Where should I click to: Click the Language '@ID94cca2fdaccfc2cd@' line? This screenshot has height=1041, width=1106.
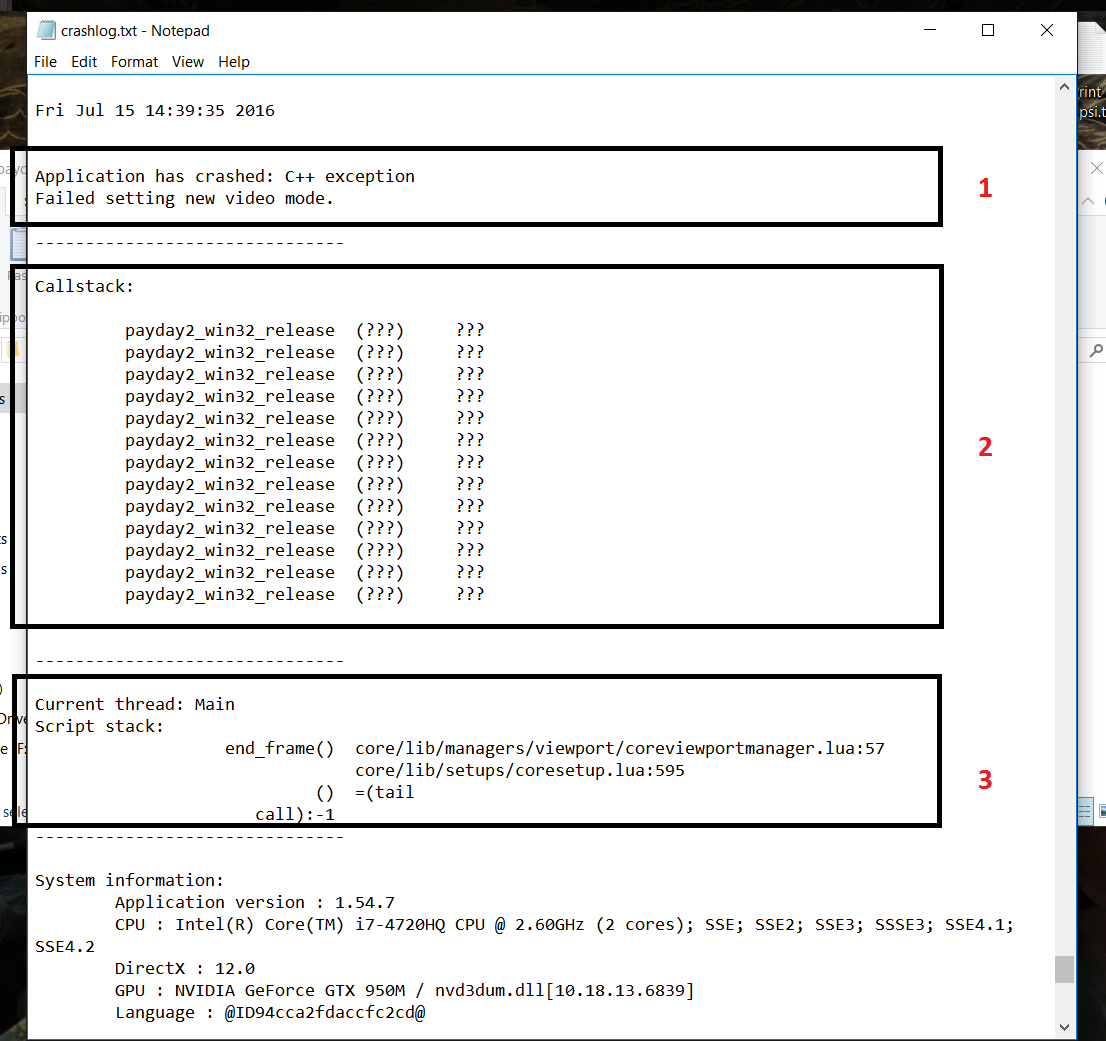tap(270, 1013)
